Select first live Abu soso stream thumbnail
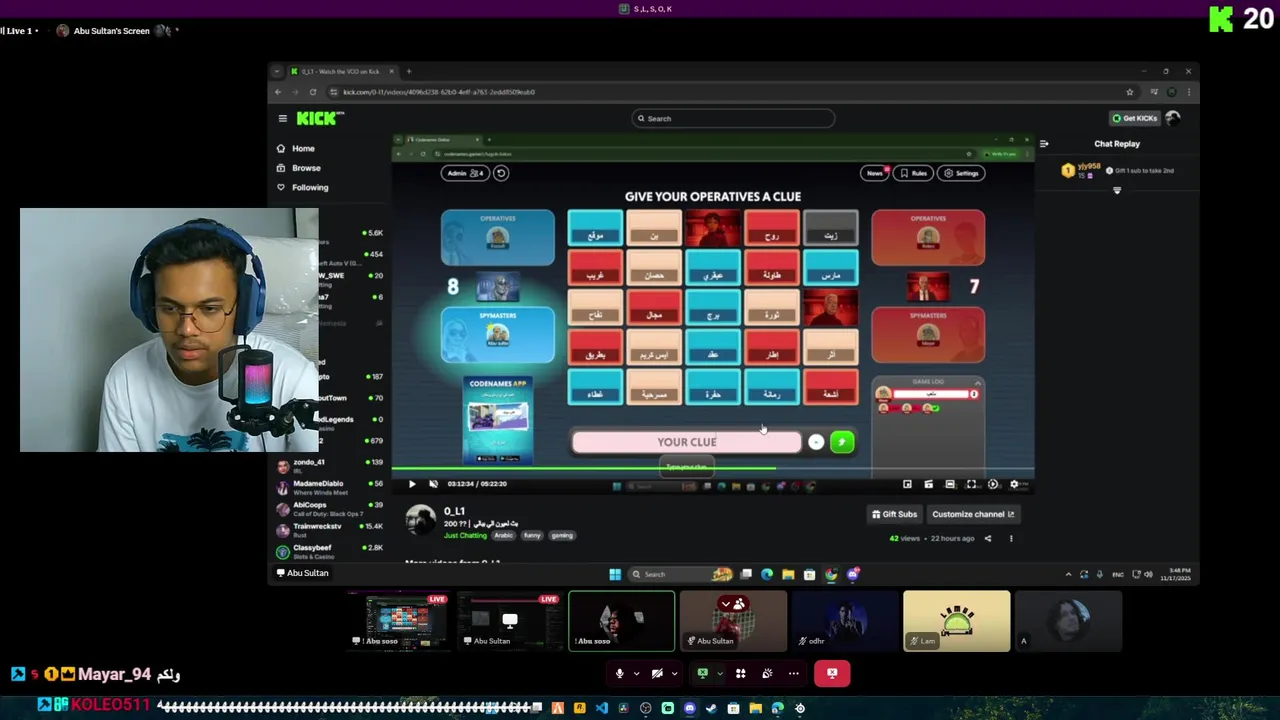 [x=399, y=621]
